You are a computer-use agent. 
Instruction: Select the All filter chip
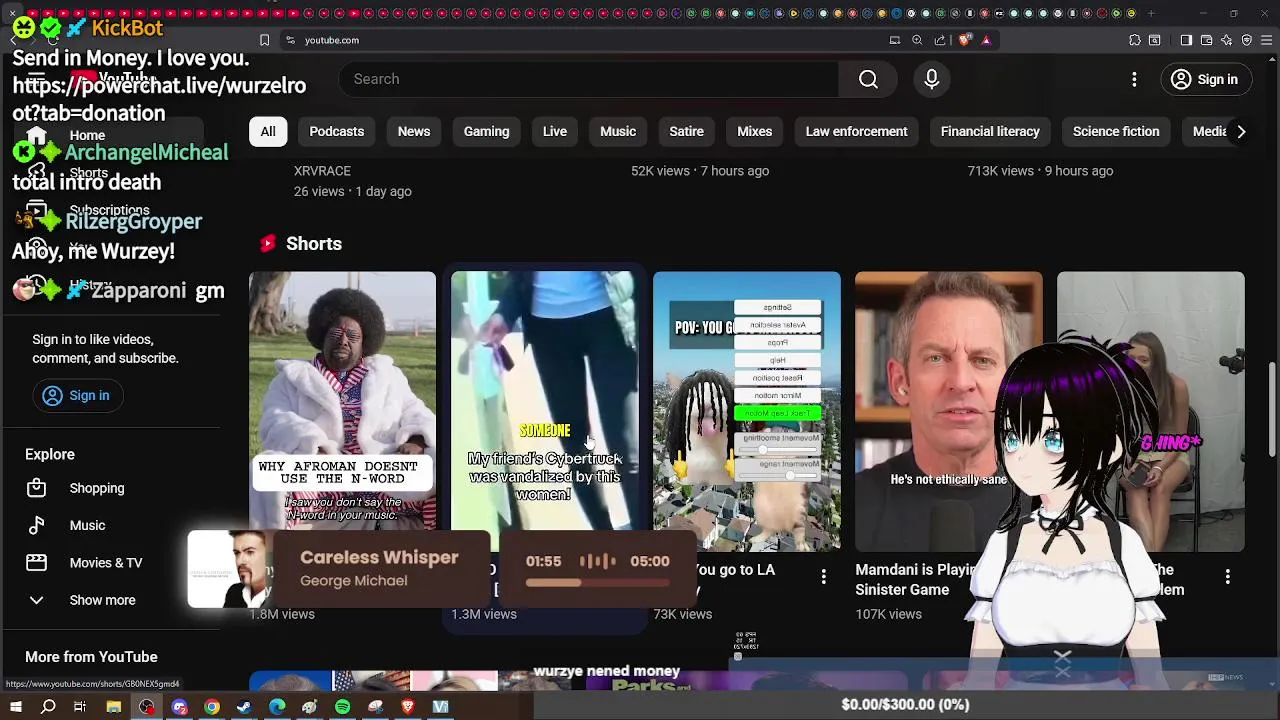[x=268, y=131]
